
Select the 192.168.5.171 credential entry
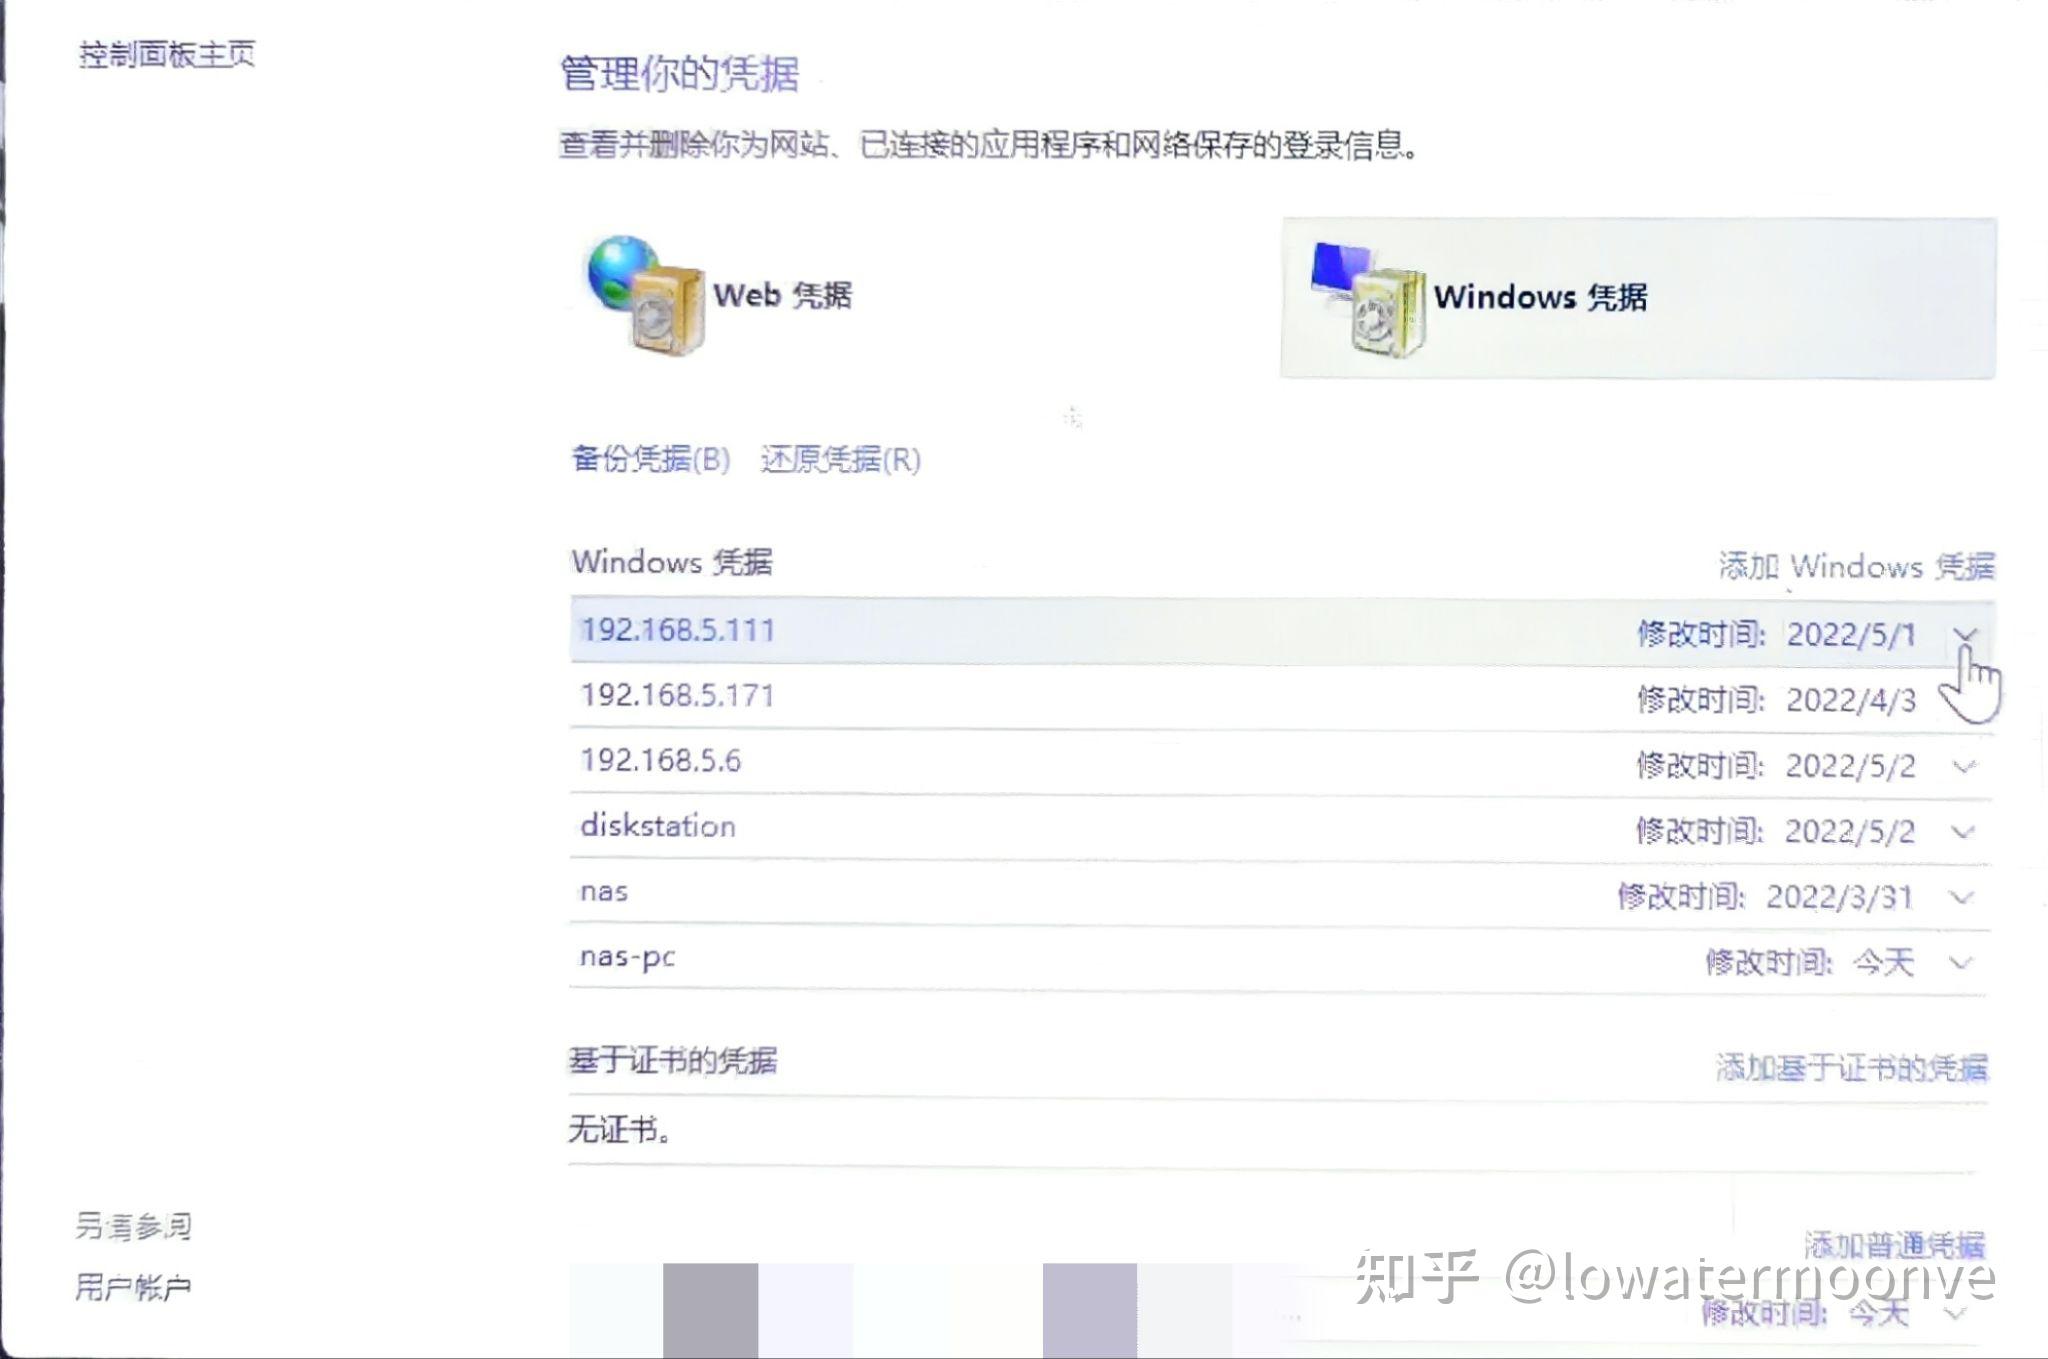coord(677,695)
